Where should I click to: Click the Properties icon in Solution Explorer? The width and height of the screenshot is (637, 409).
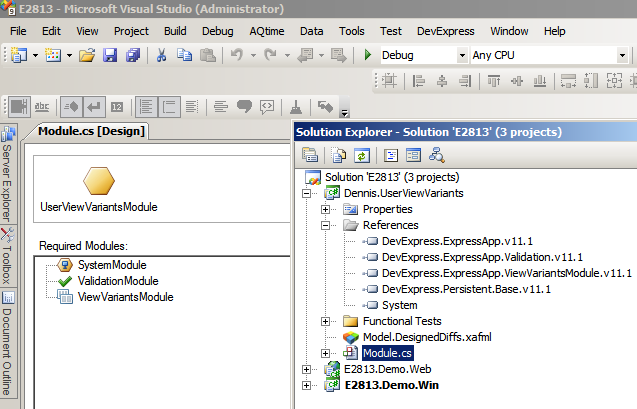[x=310, y=155]
